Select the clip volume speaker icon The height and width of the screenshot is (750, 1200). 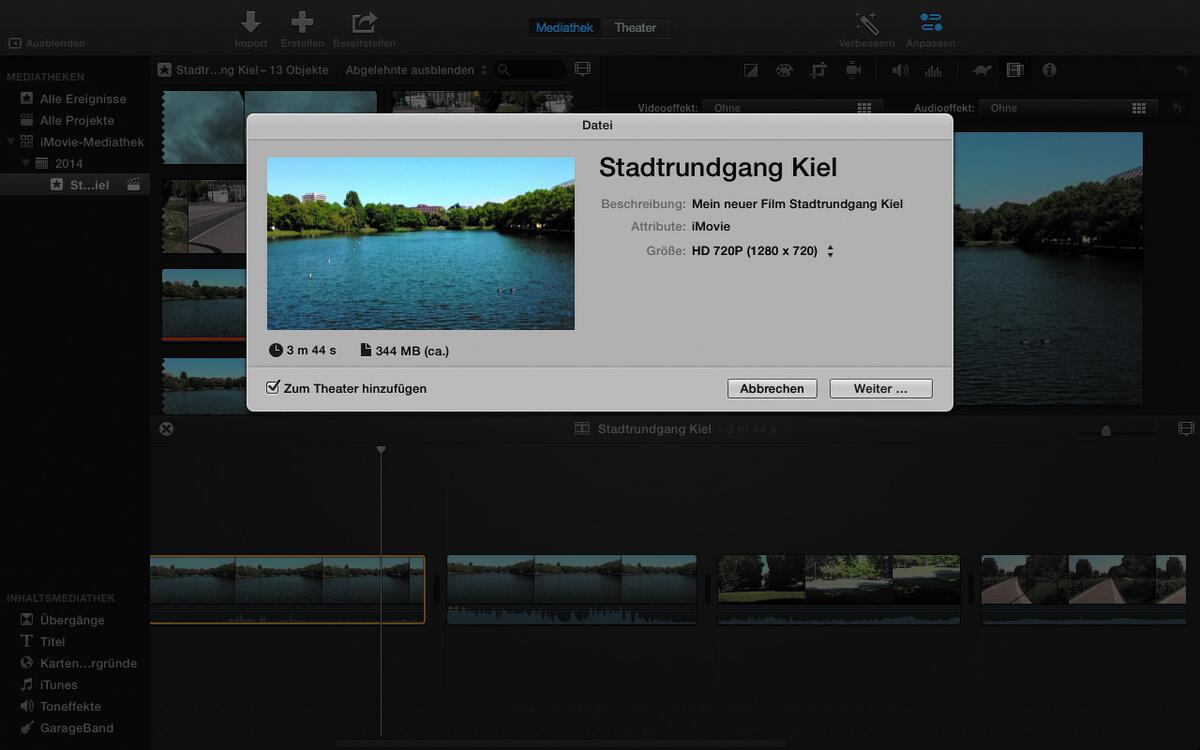[899, 70]
